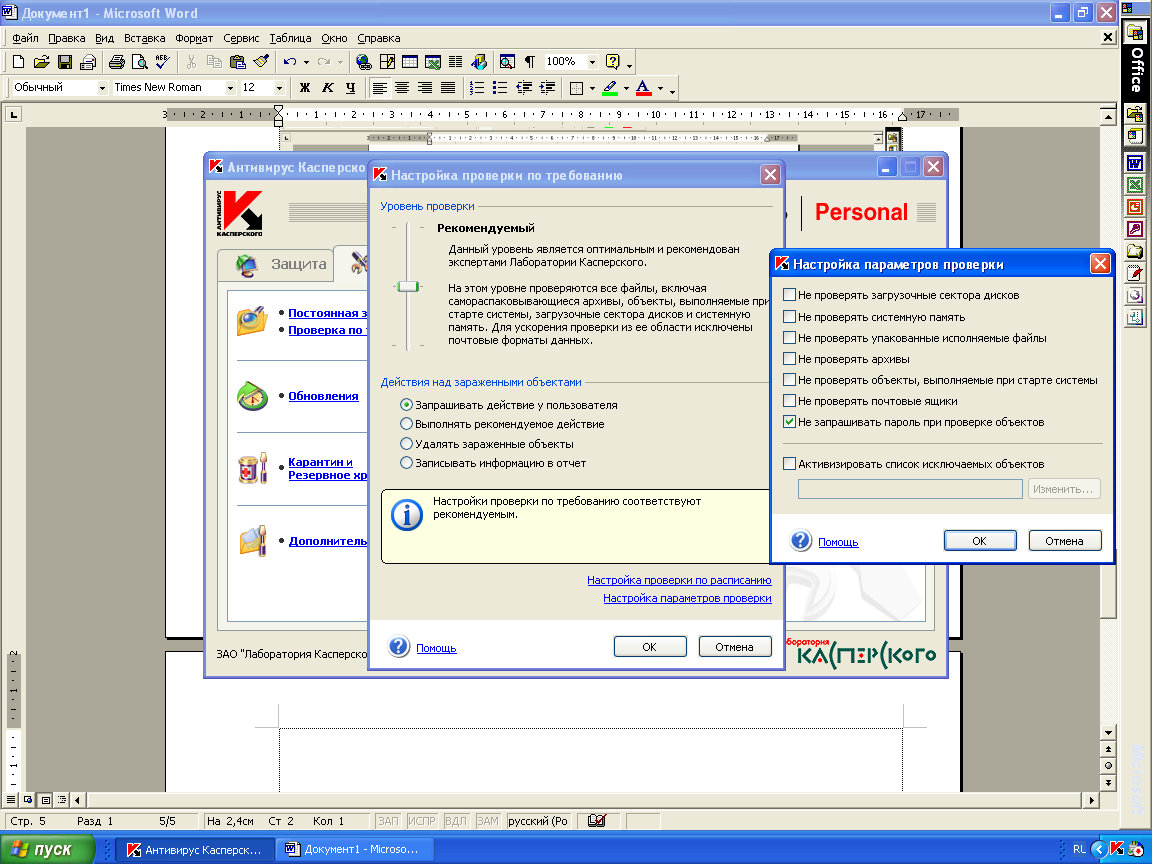This screenshot has width=1152, height=864.
Task: Click the Undo arrow icon in Word
Action: (x=289, y=62)
